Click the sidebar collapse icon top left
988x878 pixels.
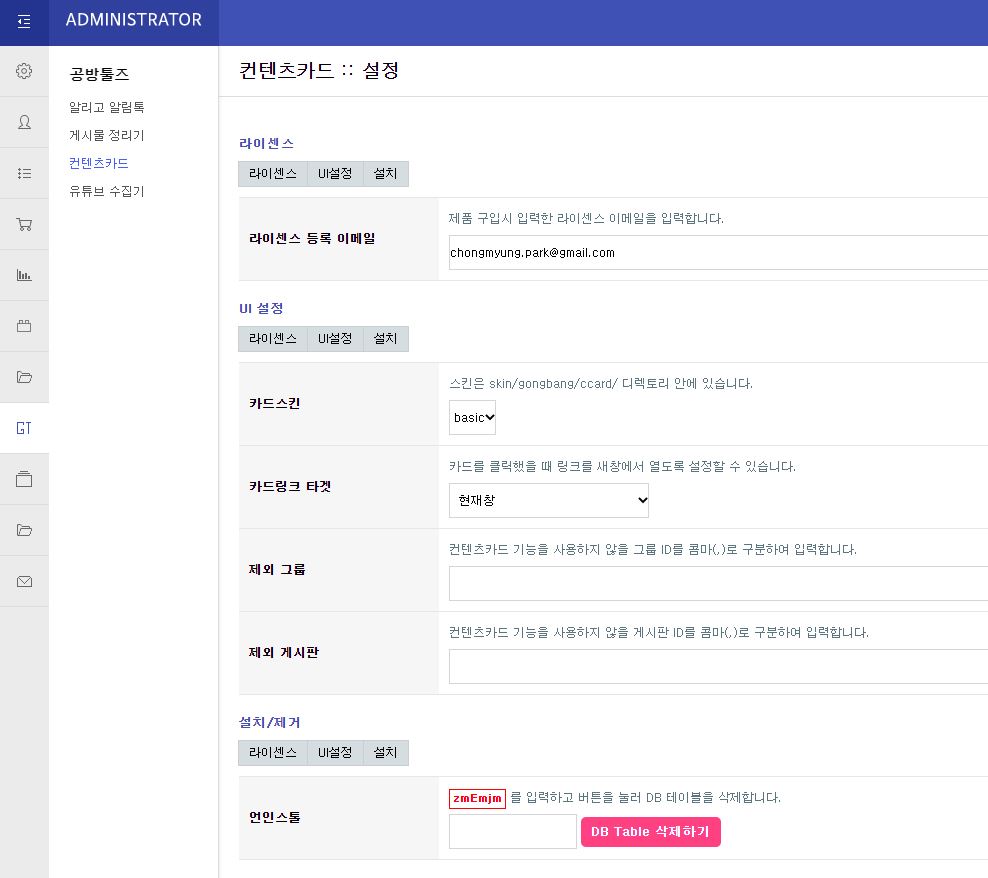[x=24, y=21]
